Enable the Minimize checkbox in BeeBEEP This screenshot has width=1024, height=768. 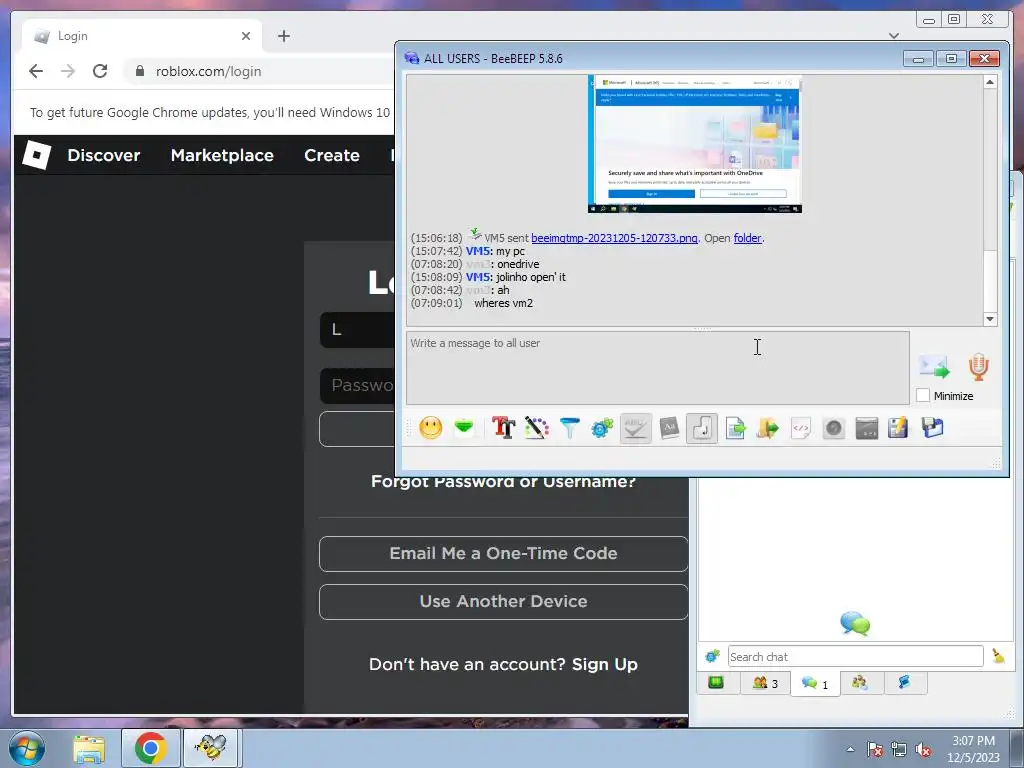(x=923, y=396)
